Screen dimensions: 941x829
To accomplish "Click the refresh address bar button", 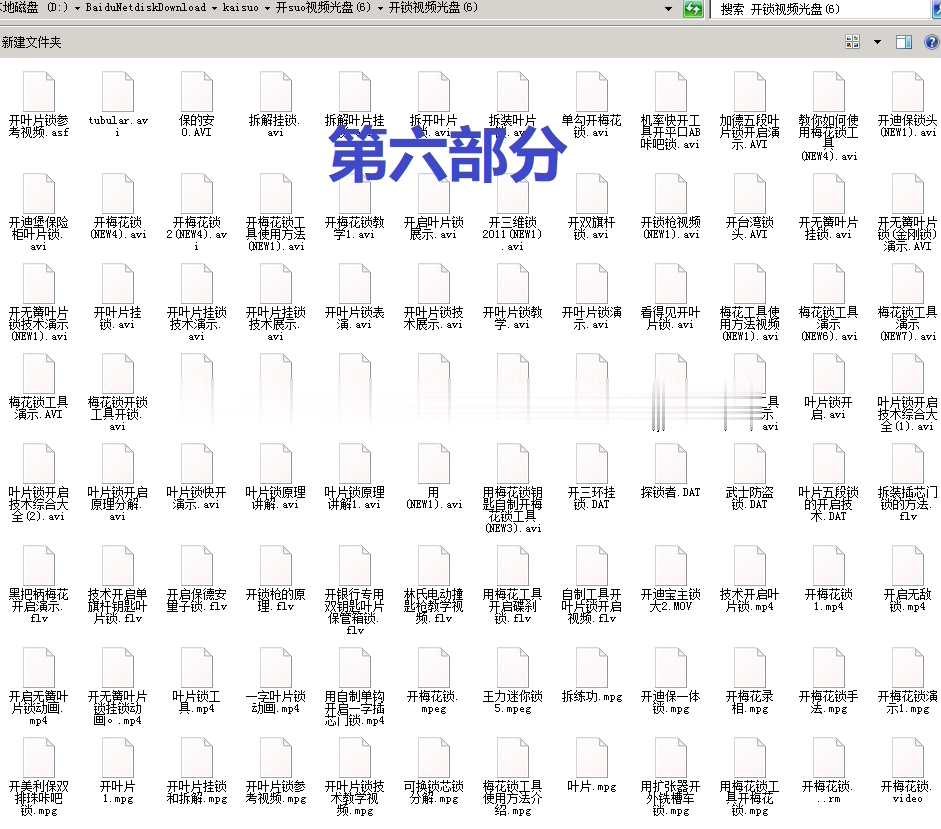I will coord(693,8).
